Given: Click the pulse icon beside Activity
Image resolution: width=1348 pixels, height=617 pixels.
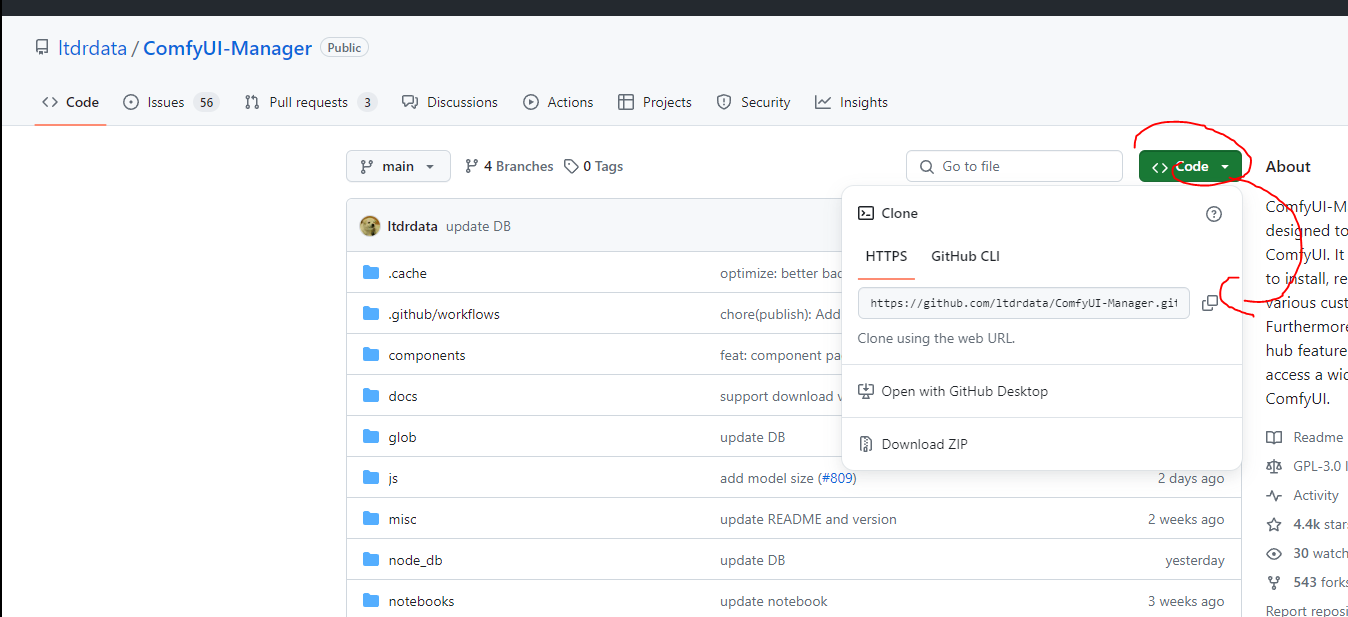Looking at the screenshot, I should point(1274,495).
